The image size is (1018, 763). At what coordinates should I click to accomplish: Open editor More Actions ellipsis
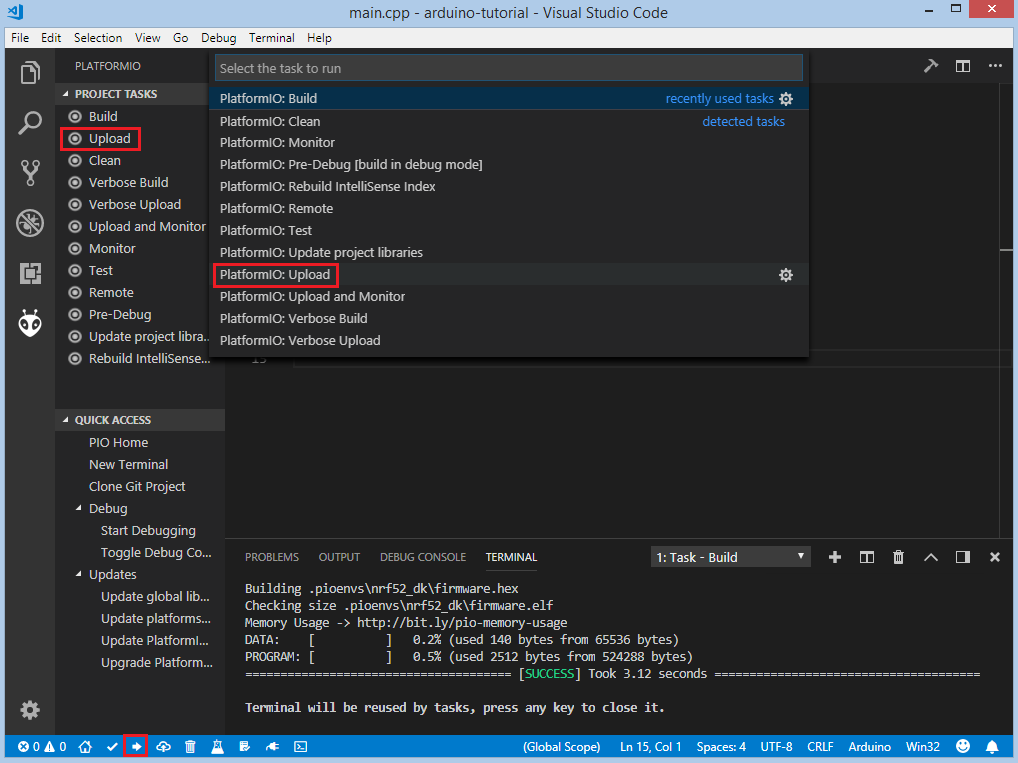[x=995, y=66]
